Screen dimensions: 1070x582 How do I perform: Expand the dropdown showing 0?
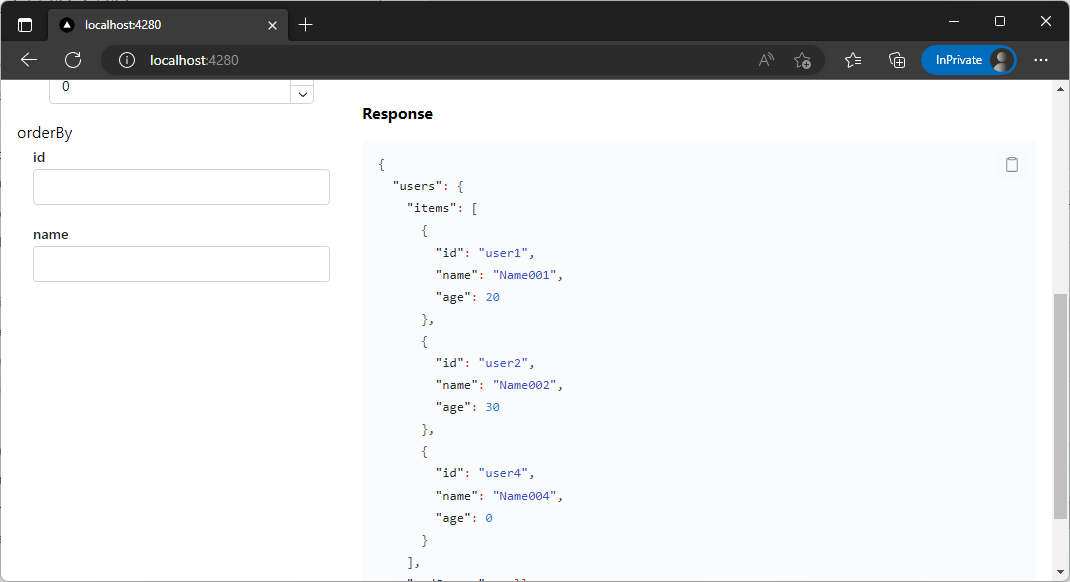tap(302, 94)
